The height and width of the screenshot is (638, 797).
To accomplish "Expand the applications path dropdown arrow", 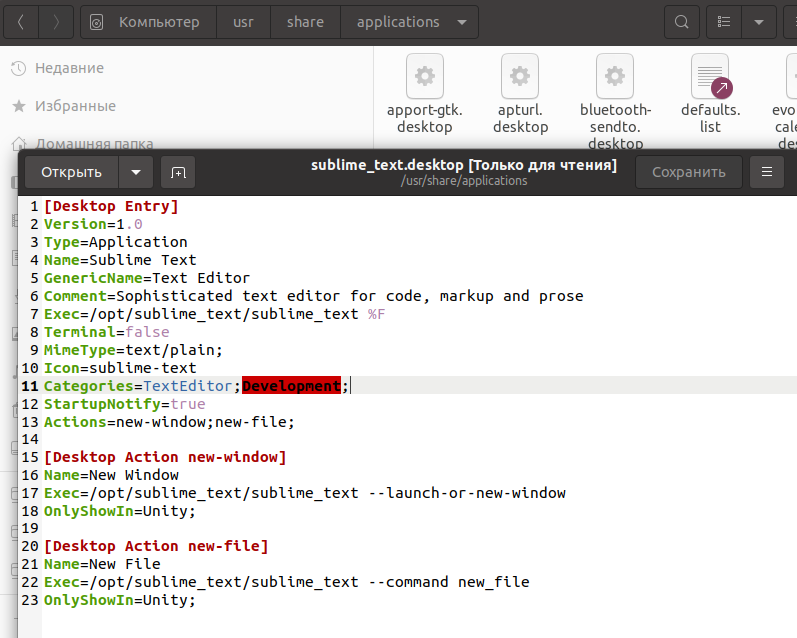I will [x=460, y=22].
